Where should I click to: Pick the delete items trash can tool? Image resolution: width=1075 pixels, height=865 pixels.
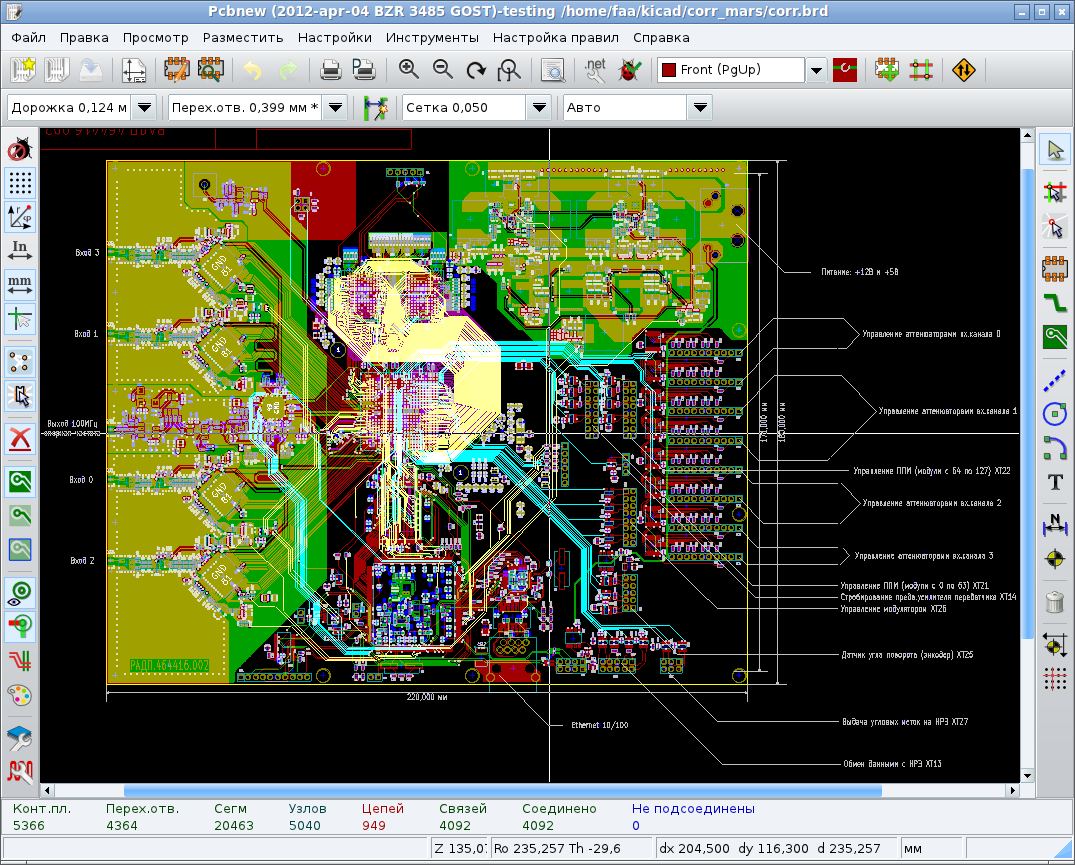tap(1054, 601)
